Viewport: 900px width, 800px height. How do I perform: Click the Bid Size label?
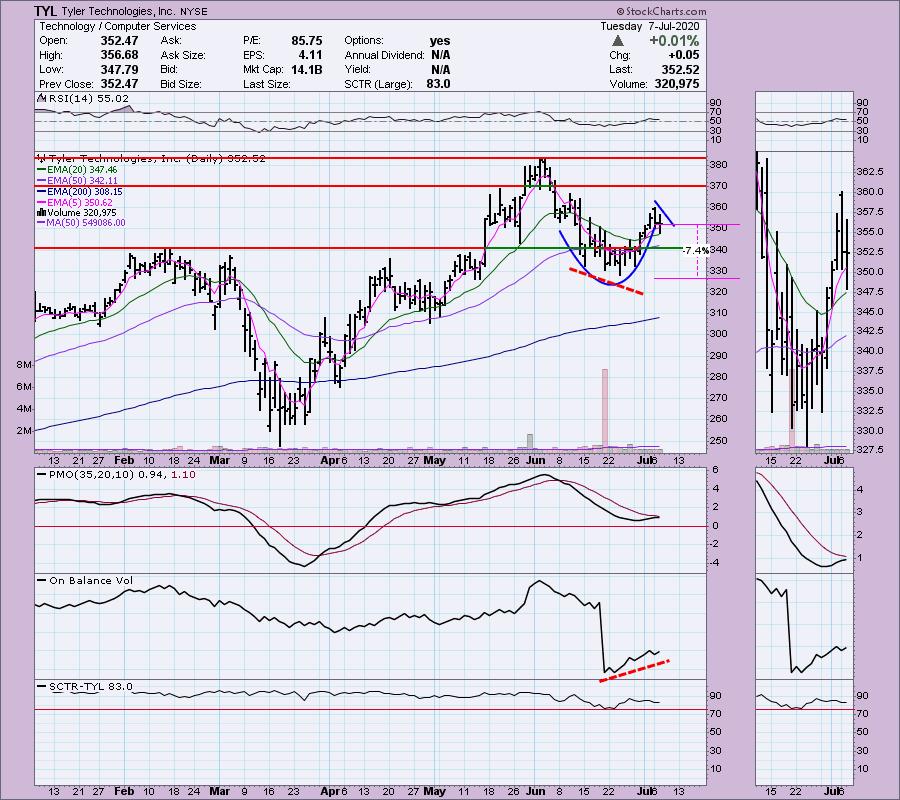point(181,84)
